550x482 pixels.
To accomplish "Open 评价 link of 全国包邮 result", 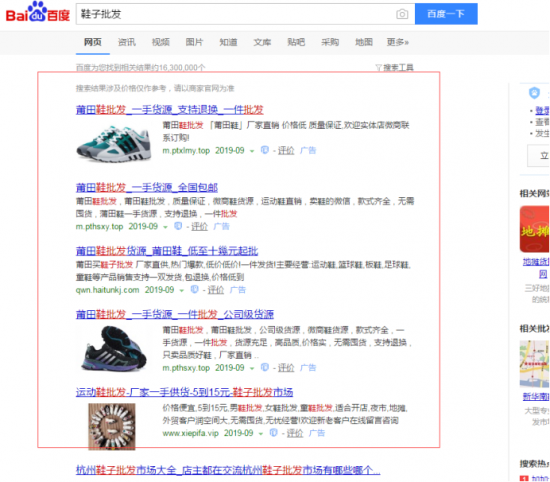I will click(x=199, y=227).
